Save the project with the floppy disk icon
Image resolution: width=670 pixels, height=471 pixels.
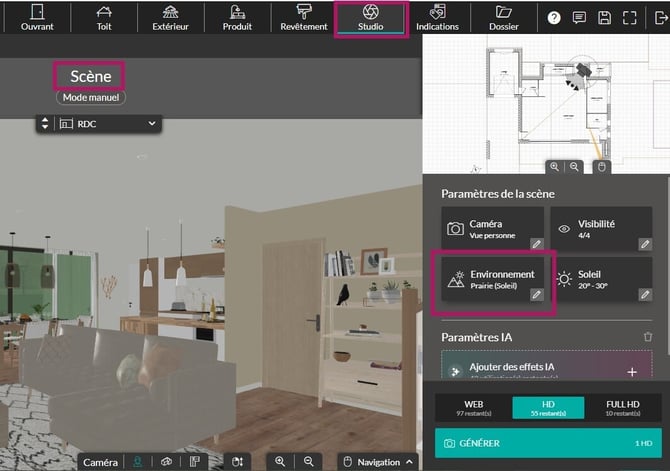point(604,17)
